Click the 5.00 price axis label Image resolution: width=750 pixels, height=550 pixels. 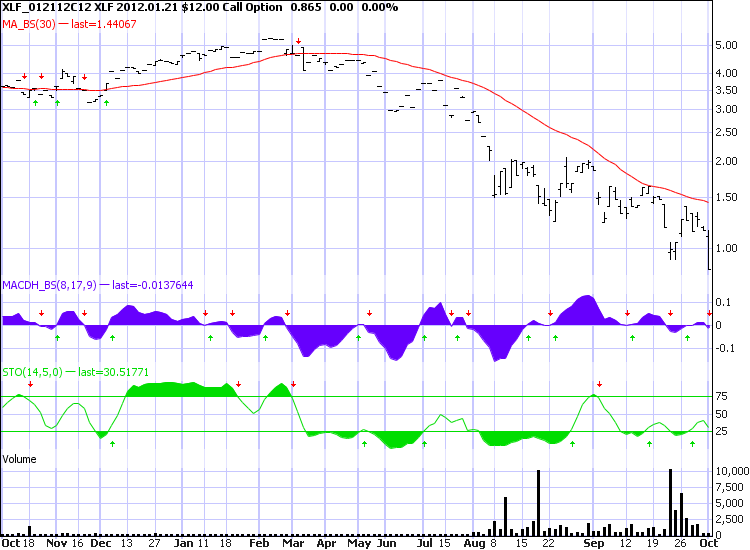(x=725, y=45)
